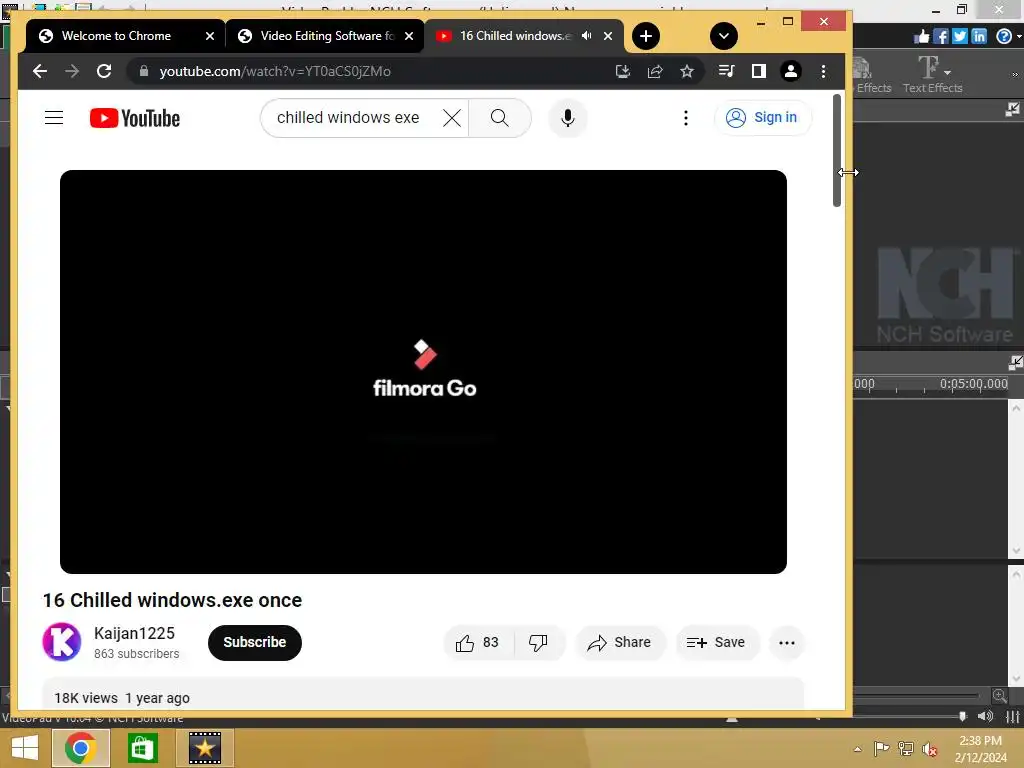Start voice search with the microphone
This screenshot has height=768, width=1024.
point(568,118)
